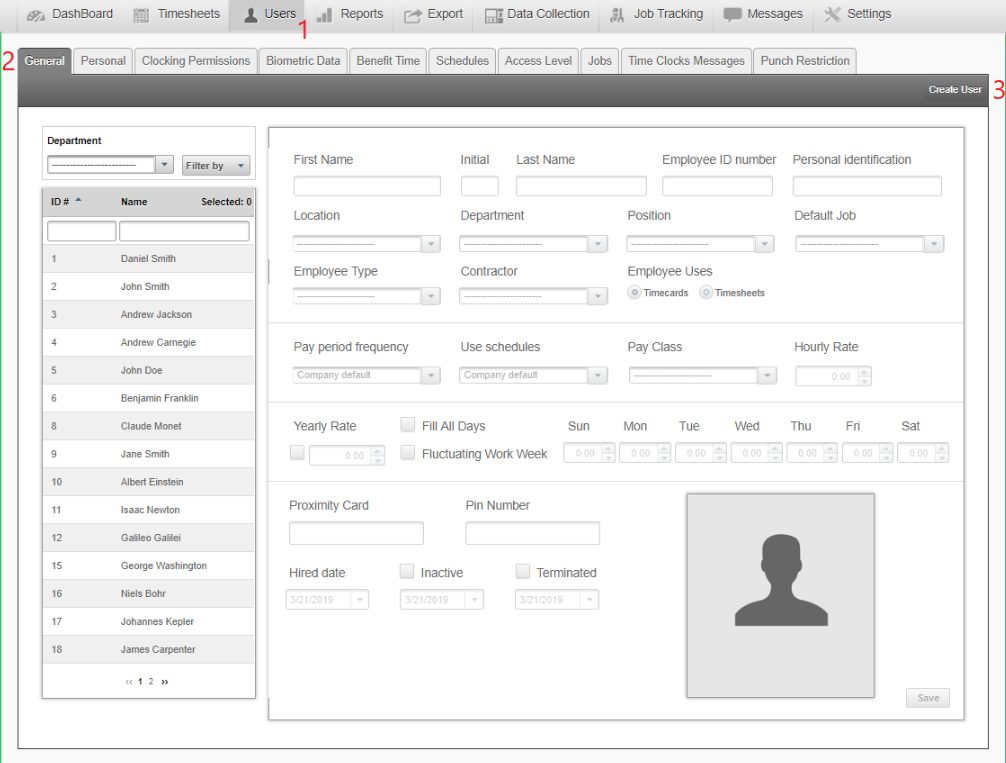Click the employee photo placeholder
Viewport: 1006px width, 763px height.
click(x=780, y=595)
